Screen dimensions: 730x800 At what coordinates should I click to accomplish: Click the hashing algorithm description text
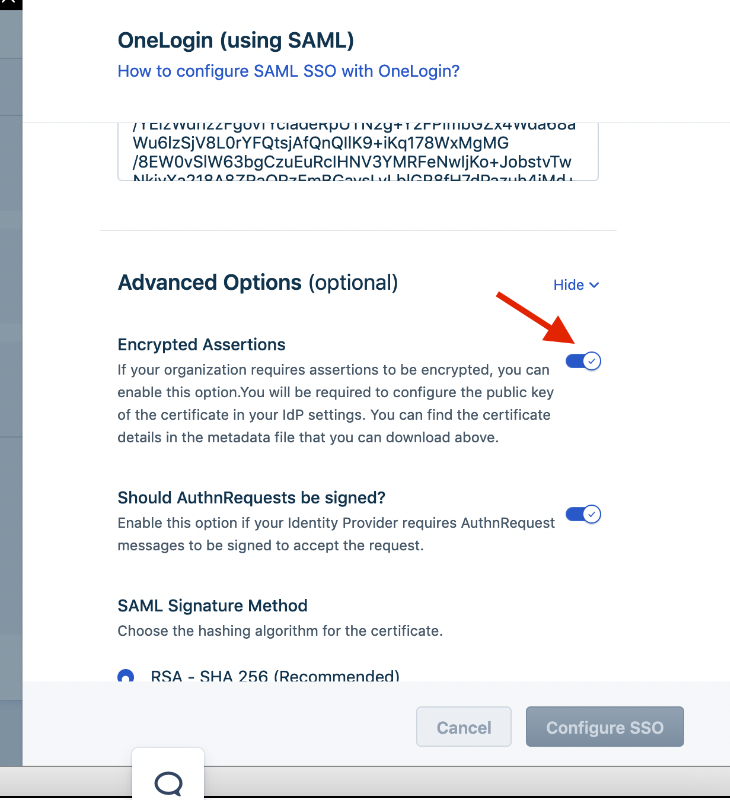coord(280,631)
